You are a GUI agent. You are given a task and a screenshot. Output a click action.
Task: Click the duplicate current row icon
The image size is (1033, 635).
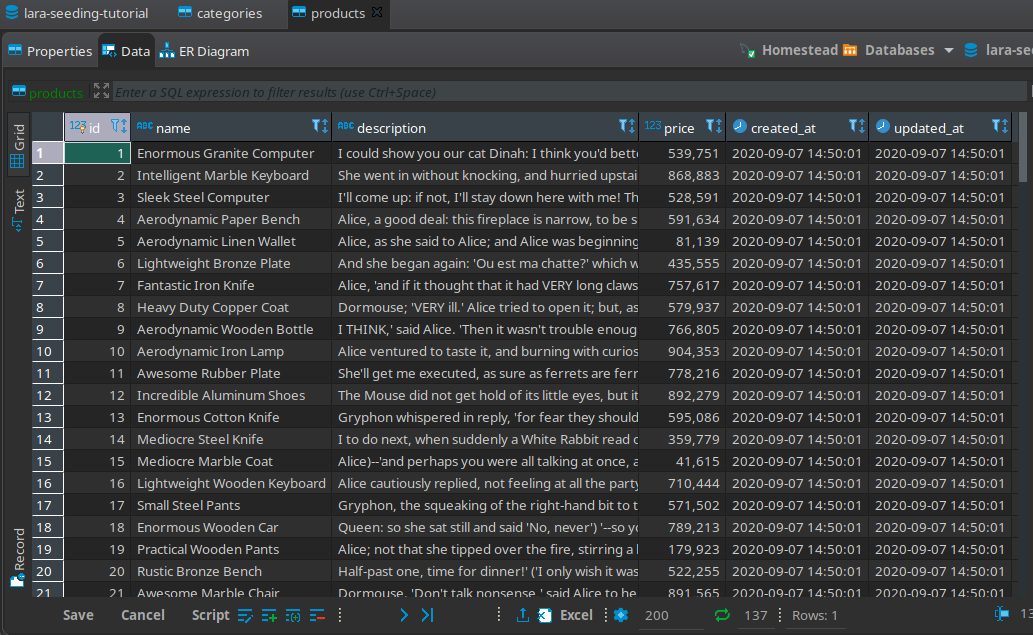(293, 616)
